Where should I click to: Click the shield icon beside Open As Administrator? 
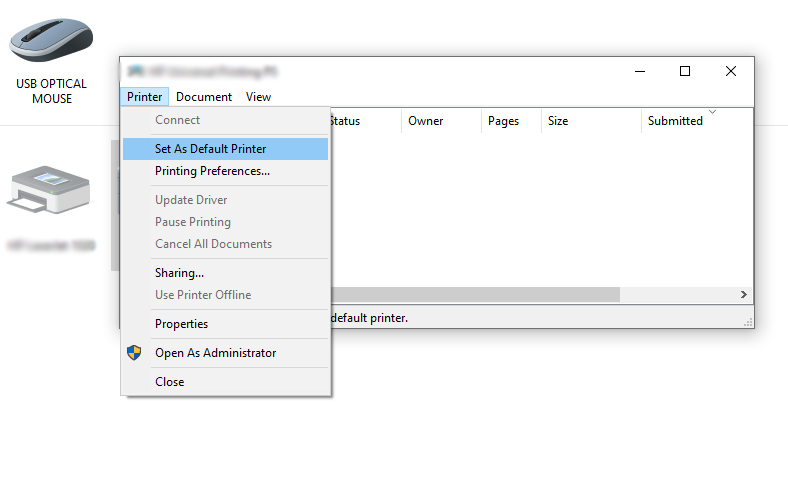pos(134,352)
